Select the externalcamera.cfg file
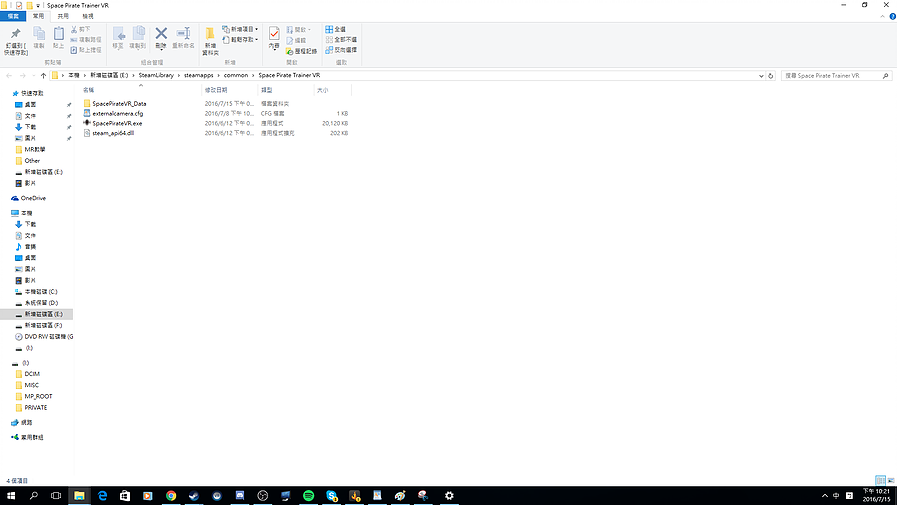Viewport: 897px width, 505px height. [x=117, y=113]
